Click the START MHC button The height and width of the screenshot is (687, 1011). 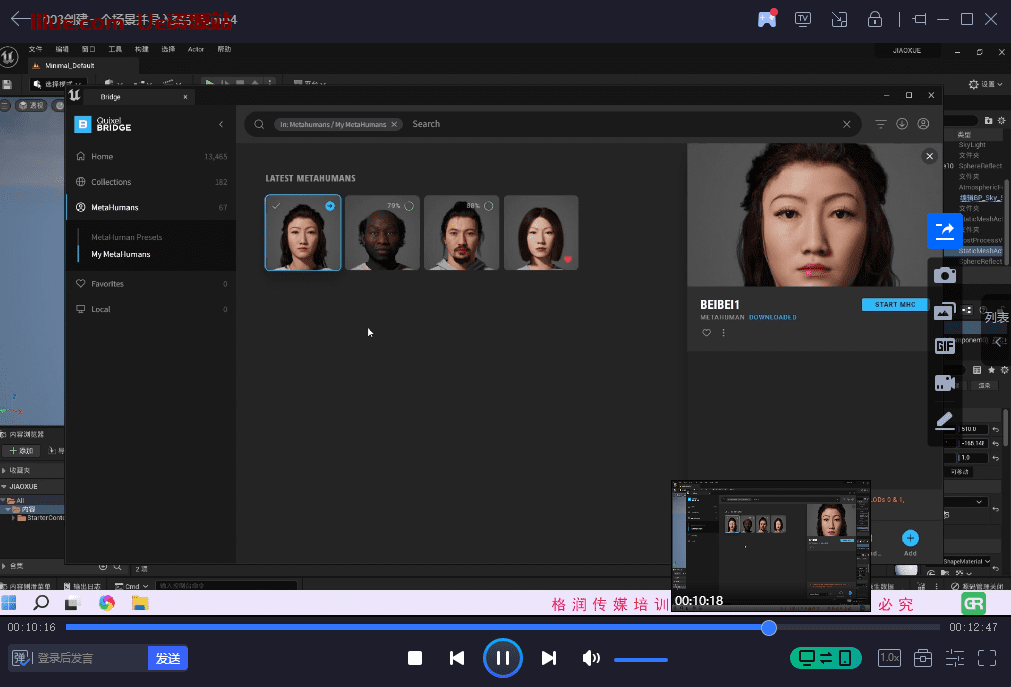(894, 304)
